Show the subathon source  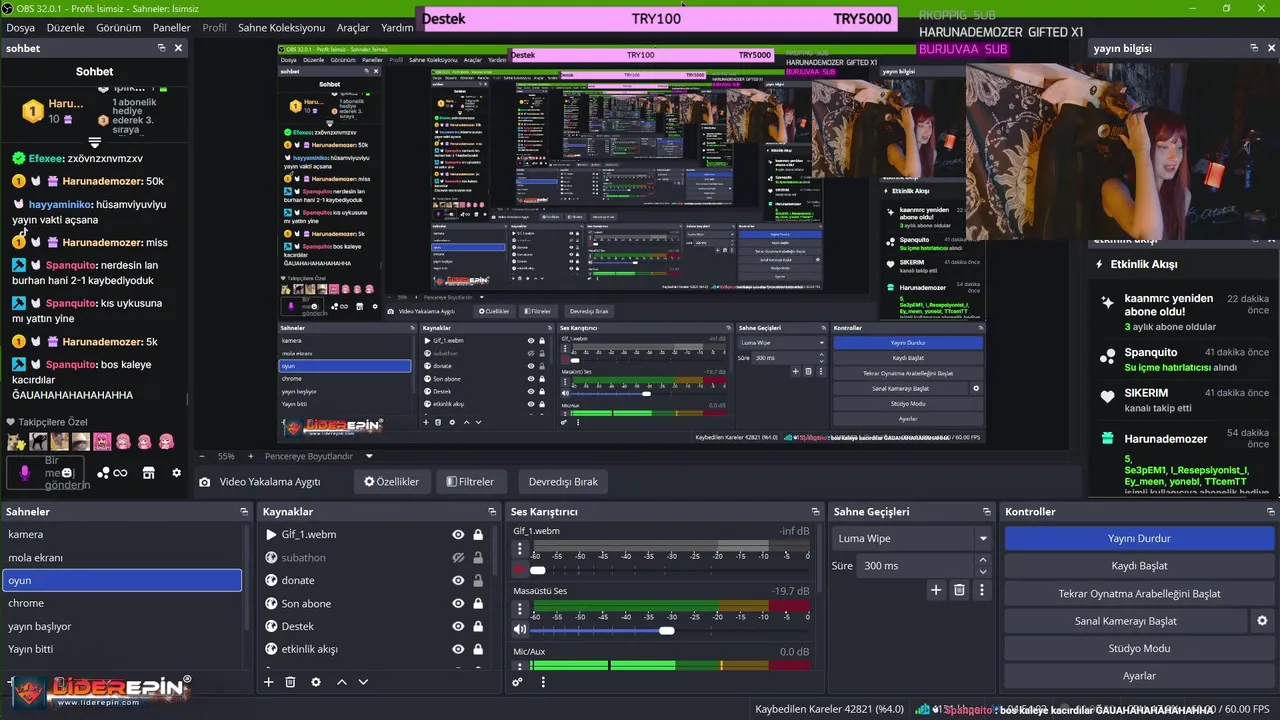click(x=458, y=558)
